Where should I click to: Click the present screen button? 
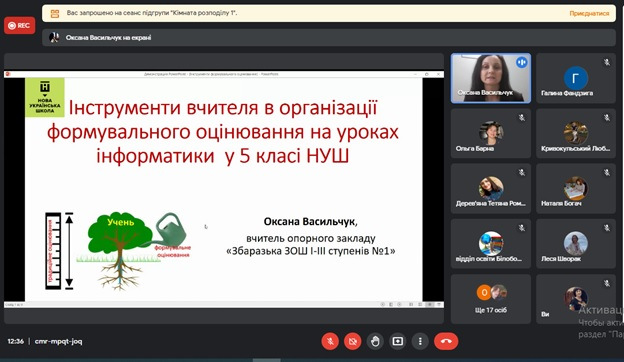[398, 341]
